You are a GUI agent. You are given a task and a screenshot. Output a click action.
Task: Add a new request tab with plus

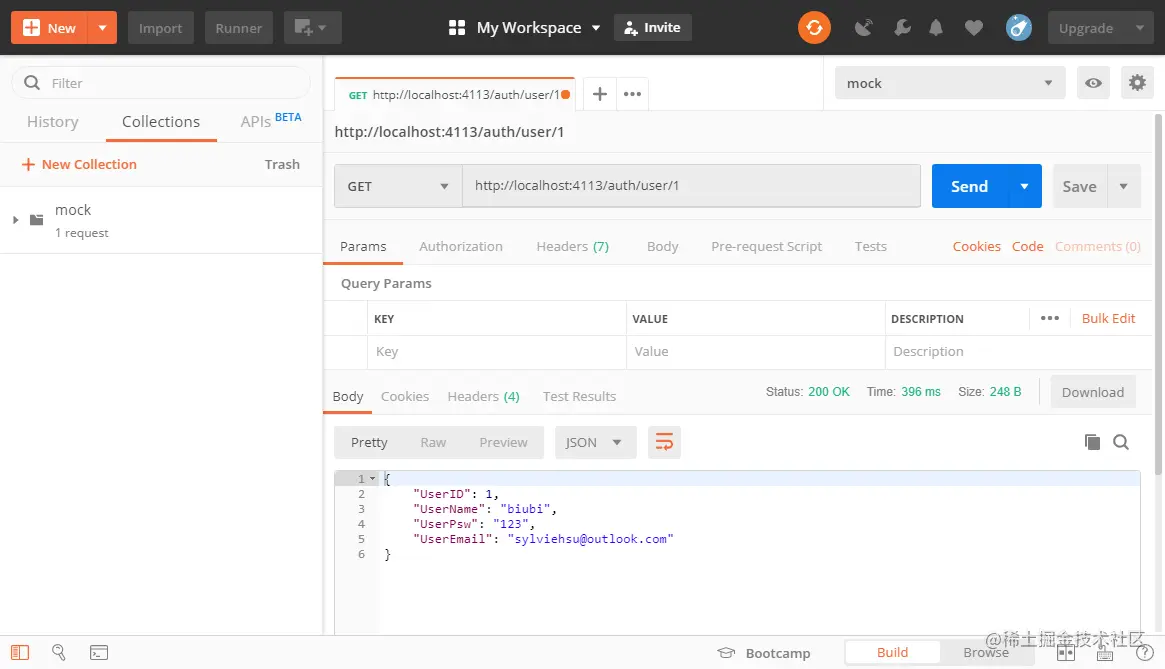pyautogui.click(x=600, y=94)
